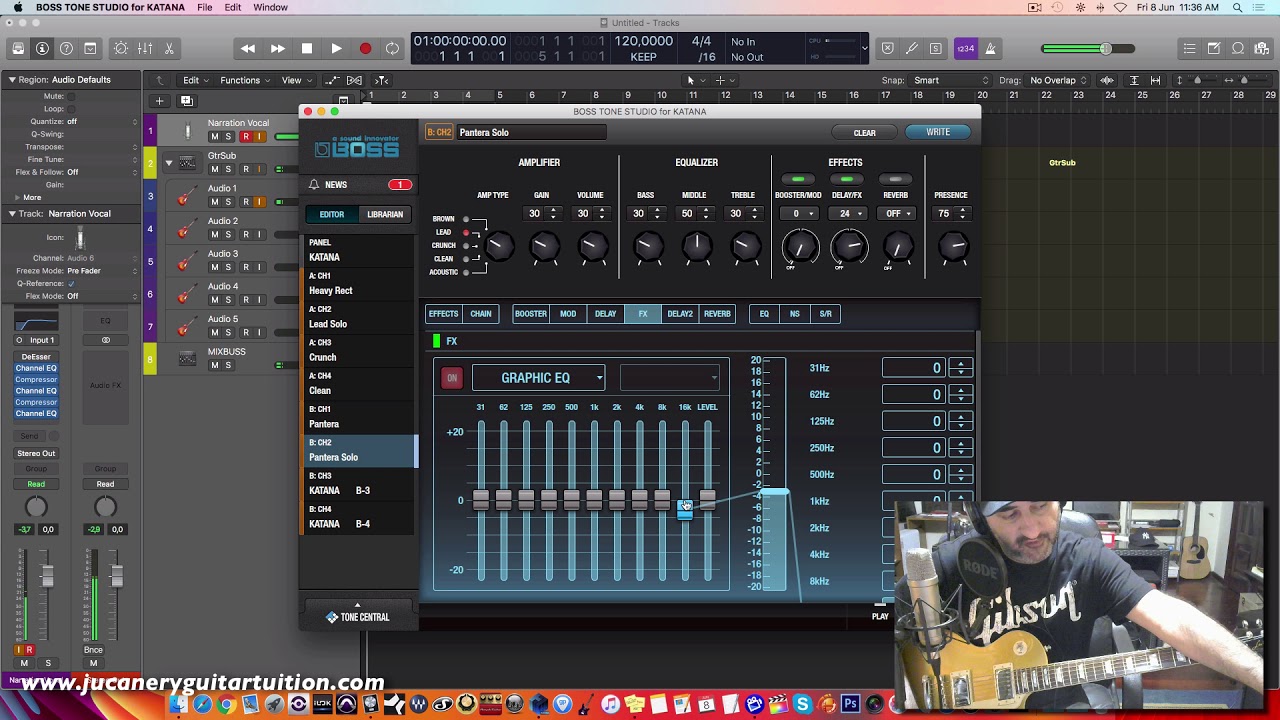Toggle the Booster/Mod effect green button
This screenshot has height=720, width=1280.
pos(798,179)
